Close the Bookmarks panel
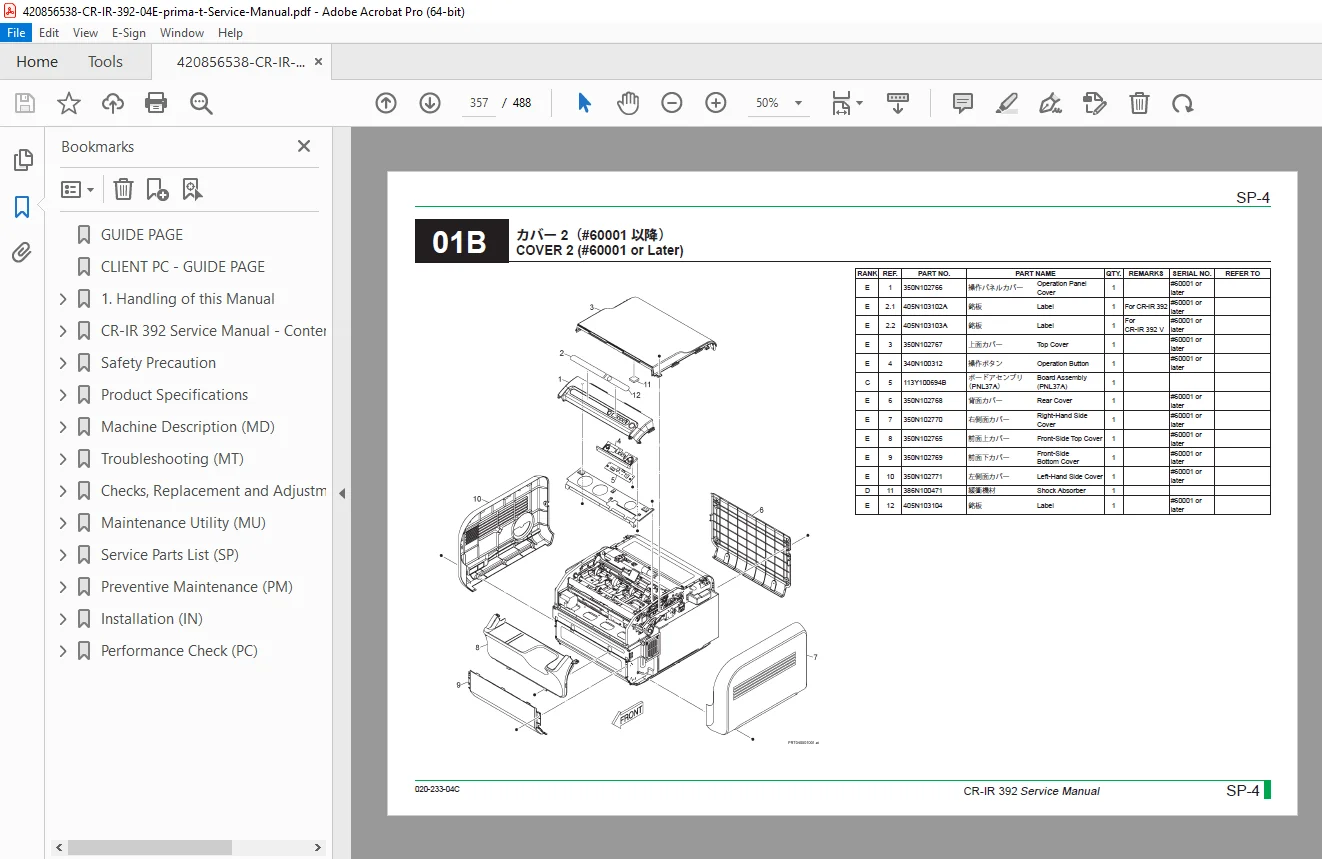The image size is (1322, 859). pyautogui.click(x=304, y=146)
